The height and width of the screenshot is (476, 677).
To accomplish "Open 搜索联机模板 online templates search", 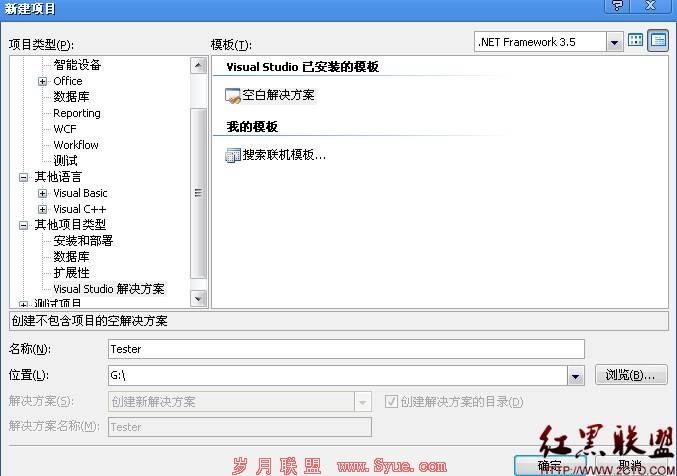I will [x=275, y=155].
